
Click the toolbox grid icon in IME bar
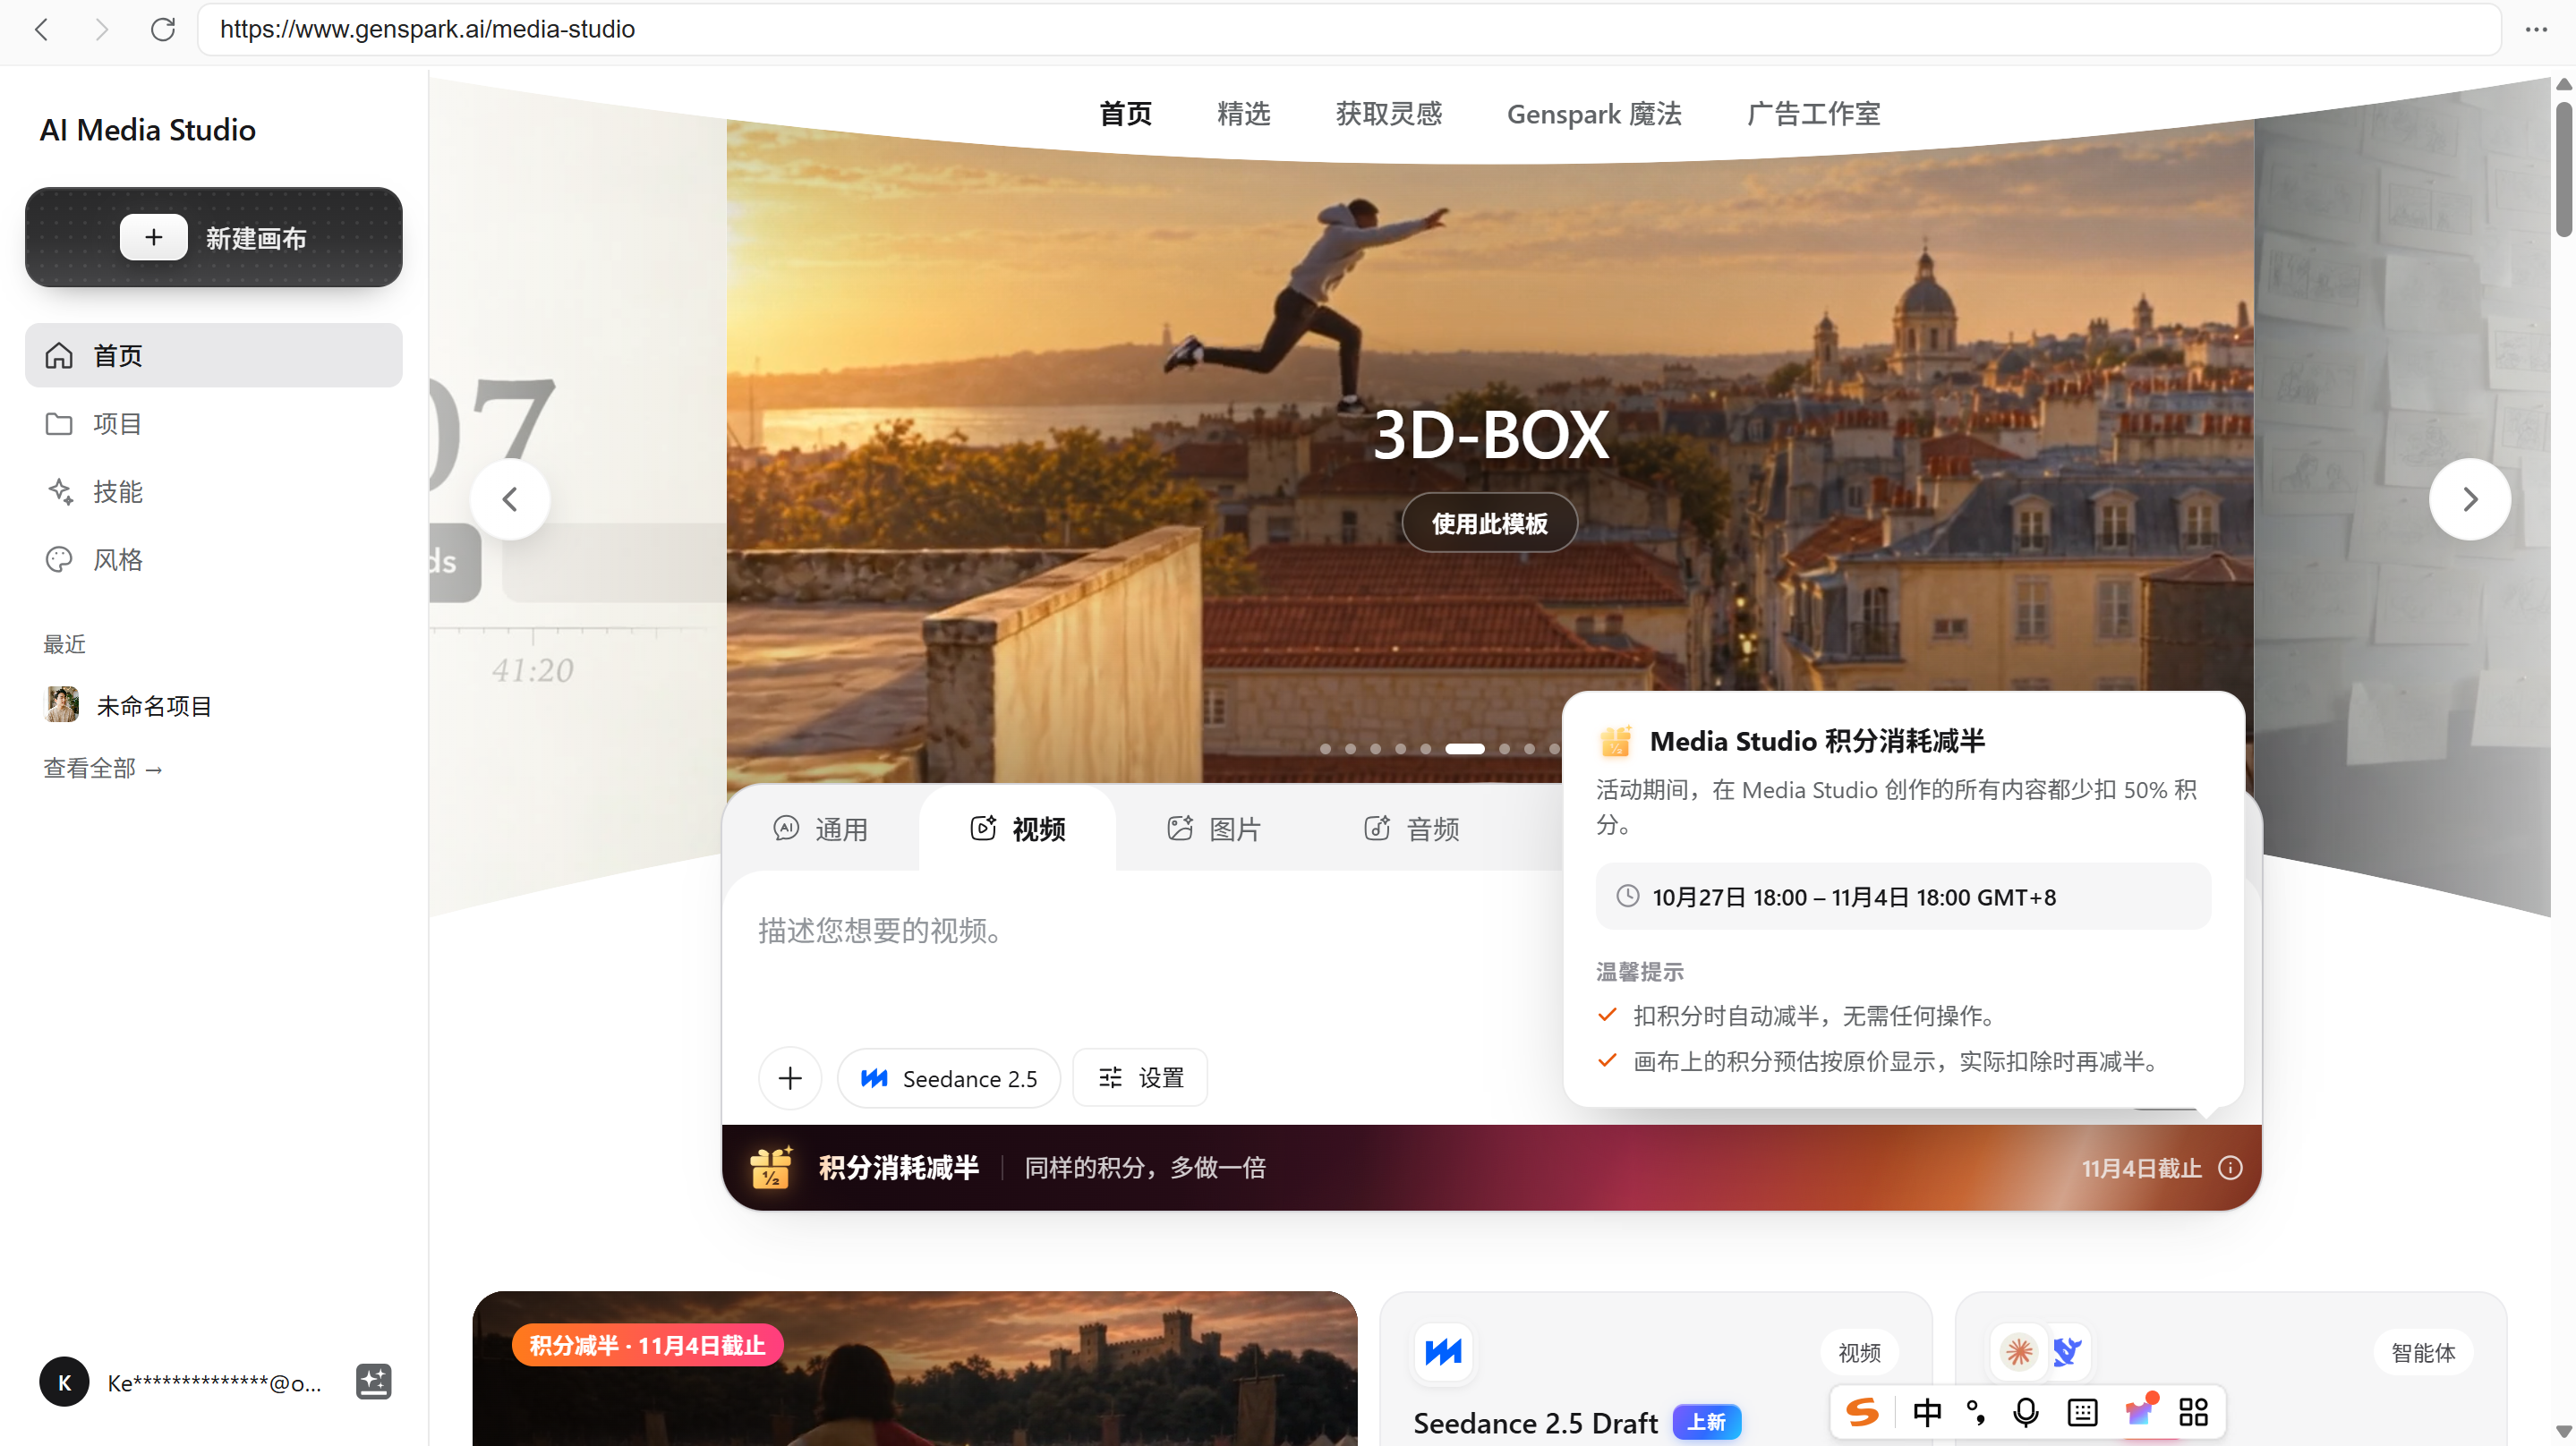[x=2193, y=1412]
